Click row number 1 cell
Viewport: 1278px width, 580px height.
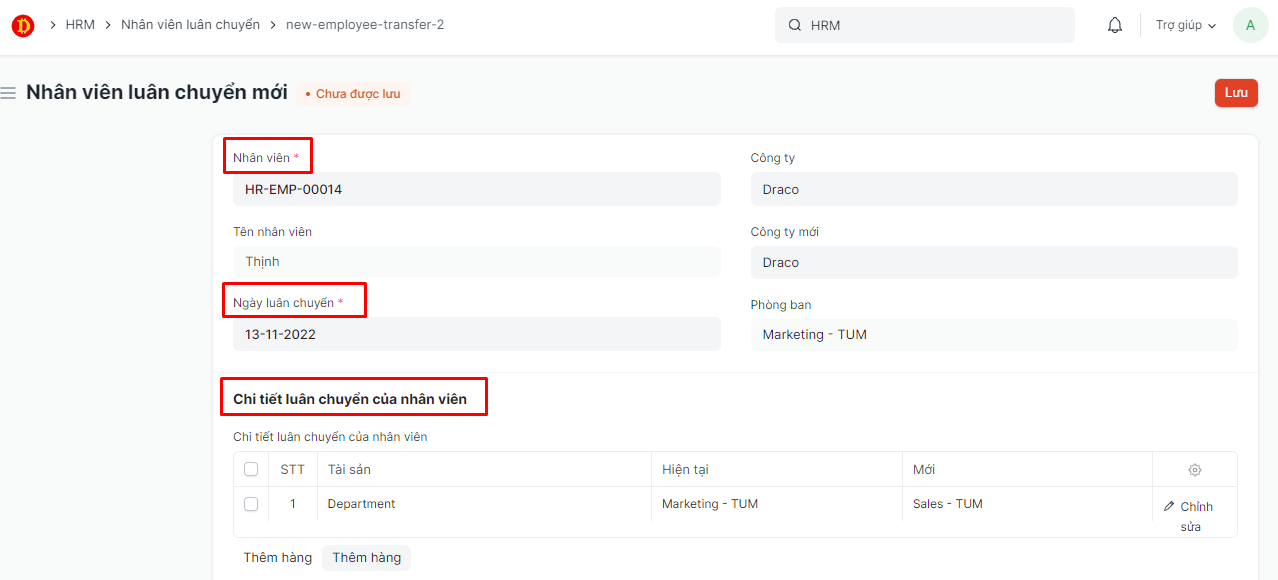pyautogui.click(x=293, y=504)
